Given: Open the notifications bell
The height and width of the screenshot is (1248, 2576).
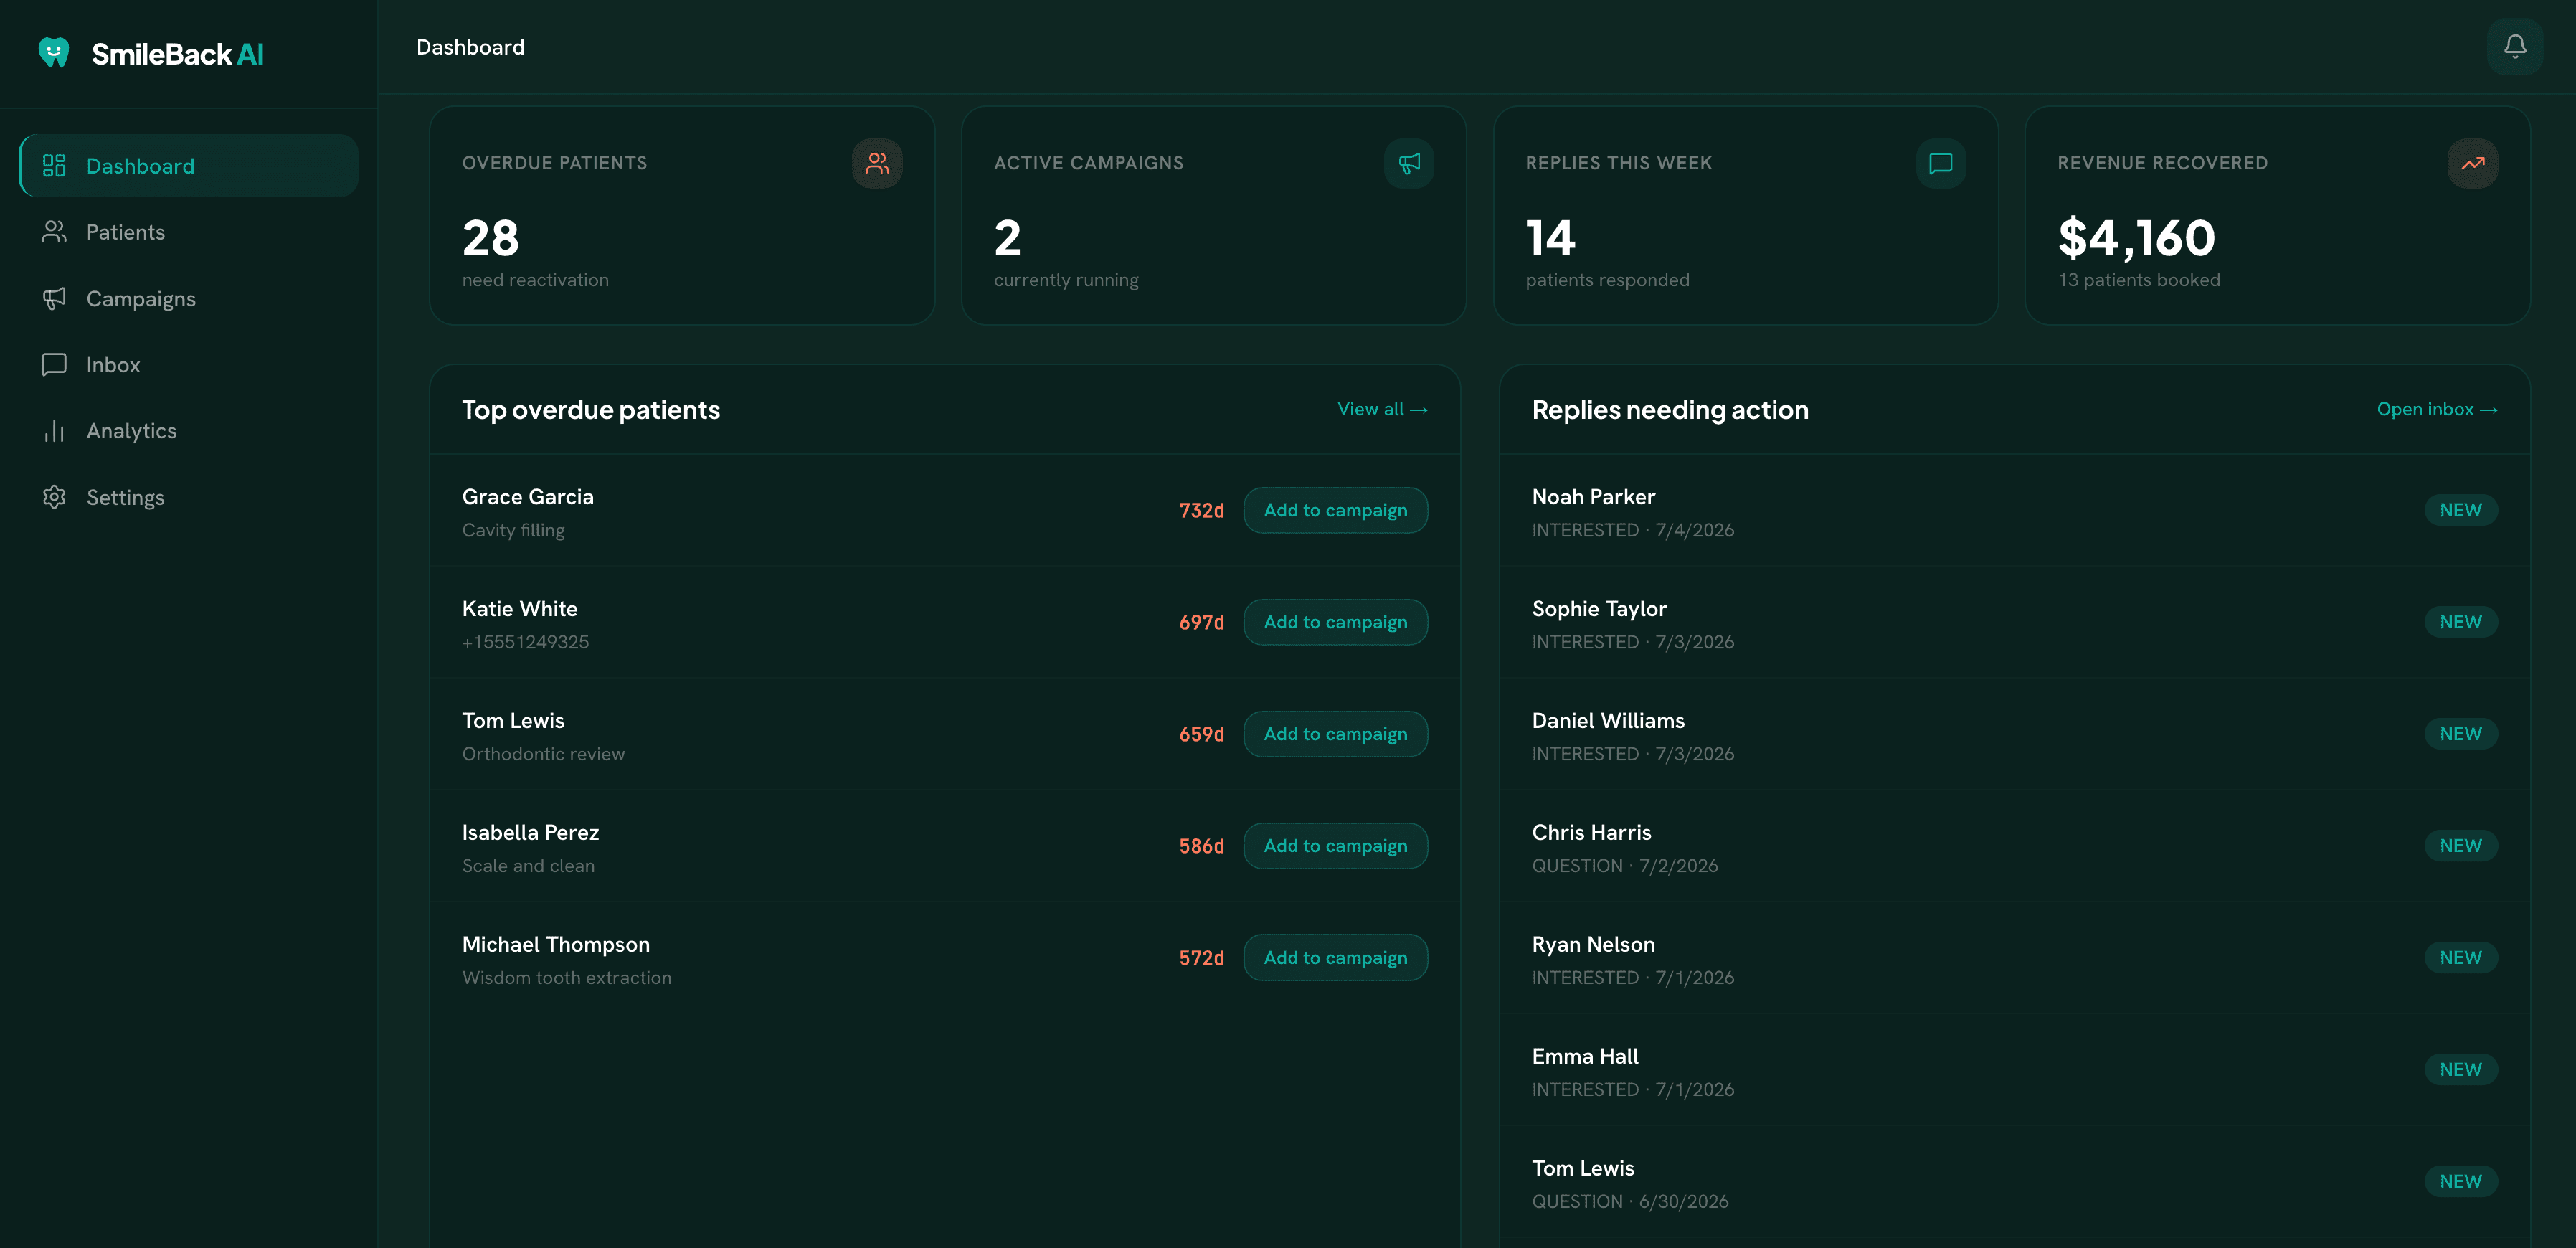Looking at the screenshot, I should pos(2514,46).
